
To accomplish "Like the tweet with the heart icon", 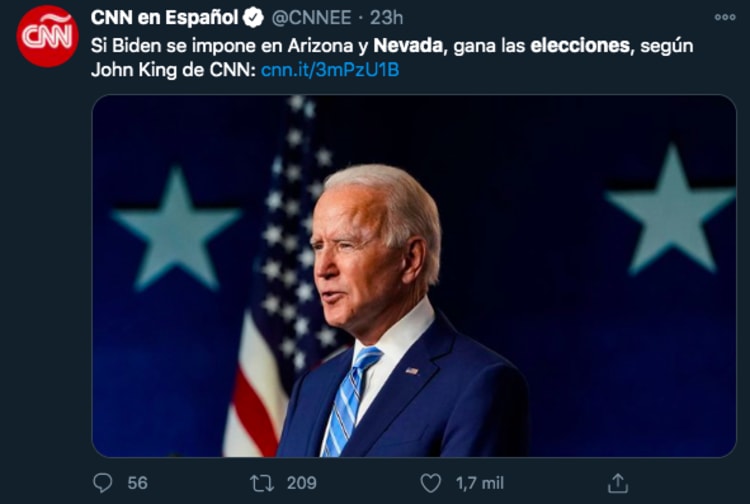I will point(430,483).
